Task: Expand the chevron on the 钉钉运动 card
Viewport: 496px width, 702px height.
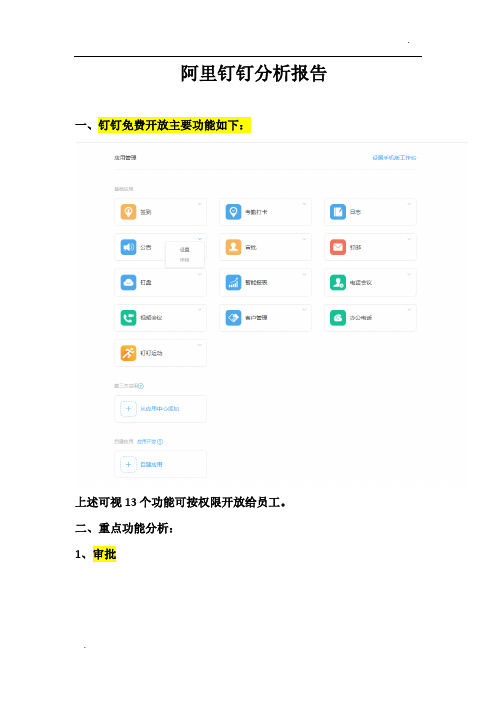Action: (200, 345)
